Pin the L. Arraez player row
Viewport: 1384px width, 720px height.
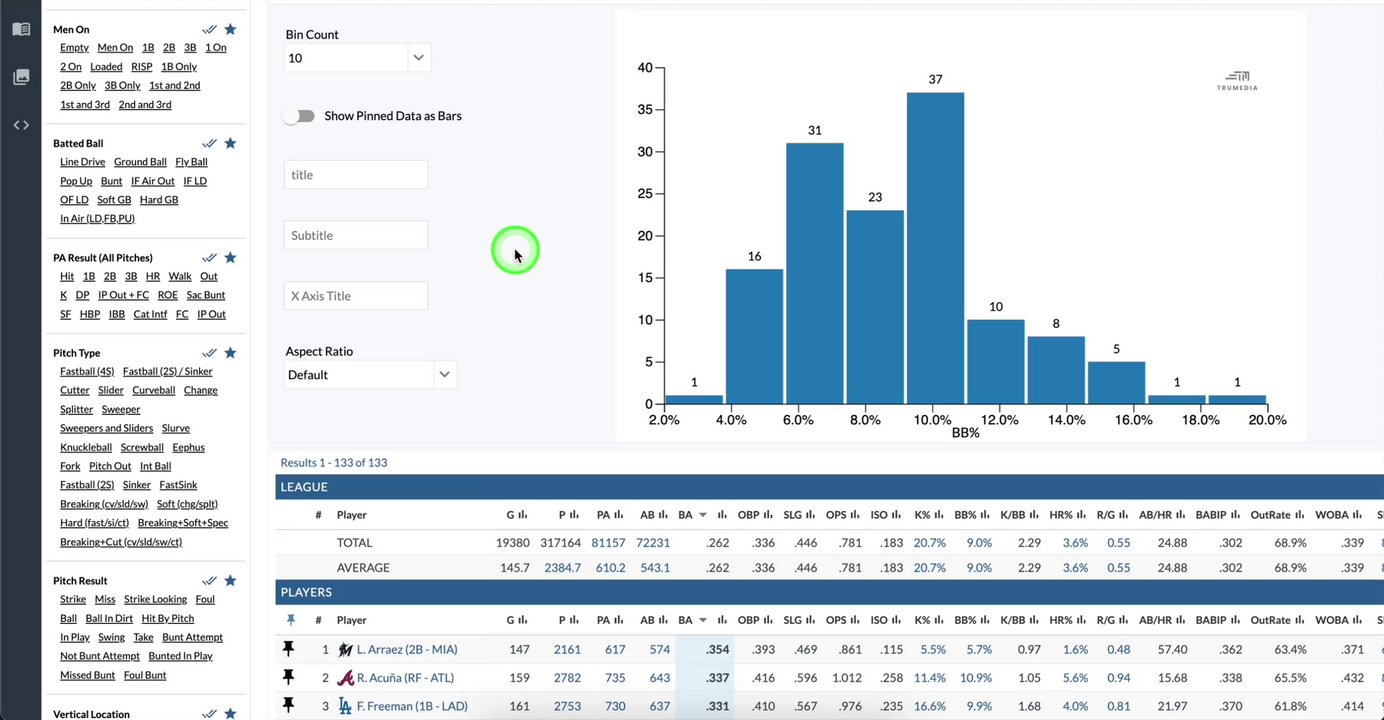point(289,649)
